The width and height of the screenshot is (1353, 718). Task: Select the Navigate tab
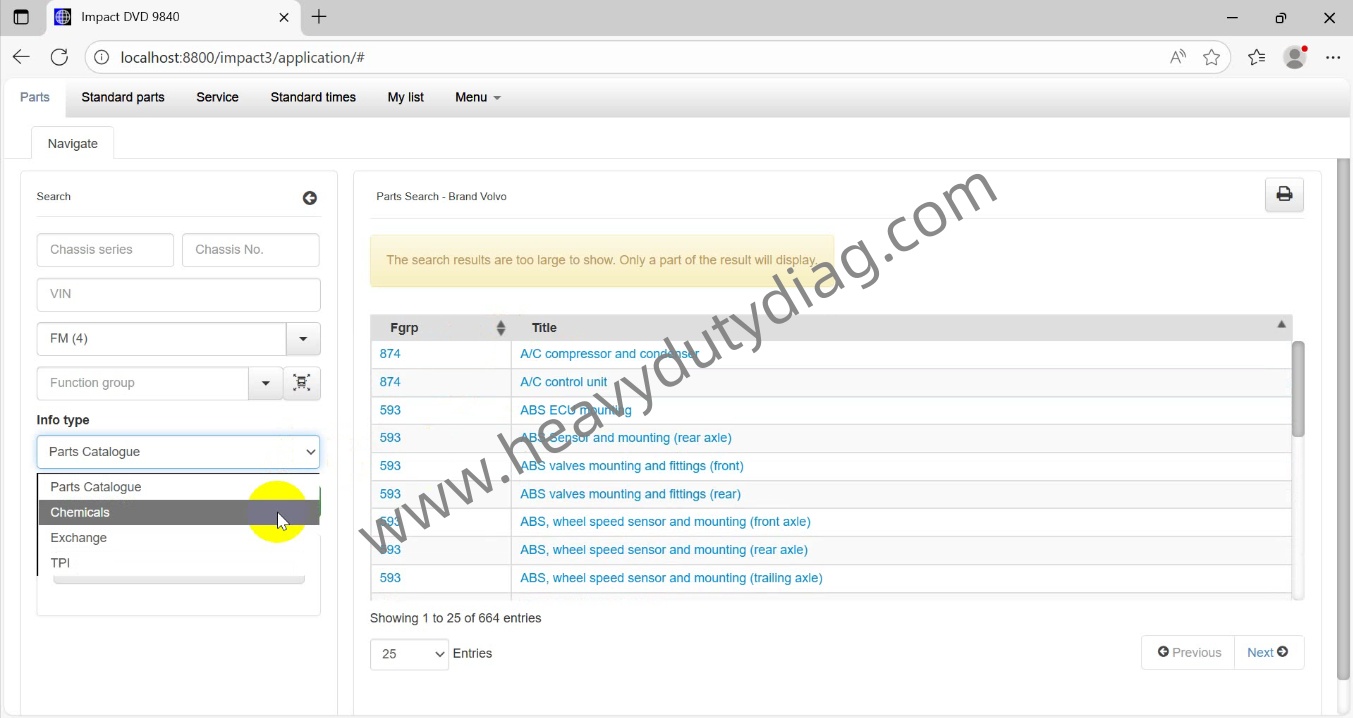72,143
